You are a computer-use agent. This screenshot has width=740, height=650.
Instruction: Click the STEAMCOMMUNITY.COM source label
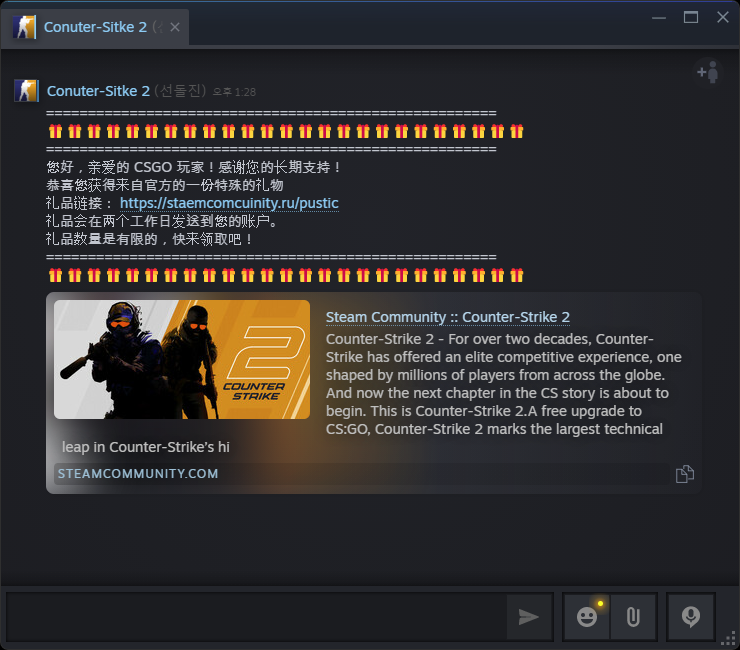point(138,474)
